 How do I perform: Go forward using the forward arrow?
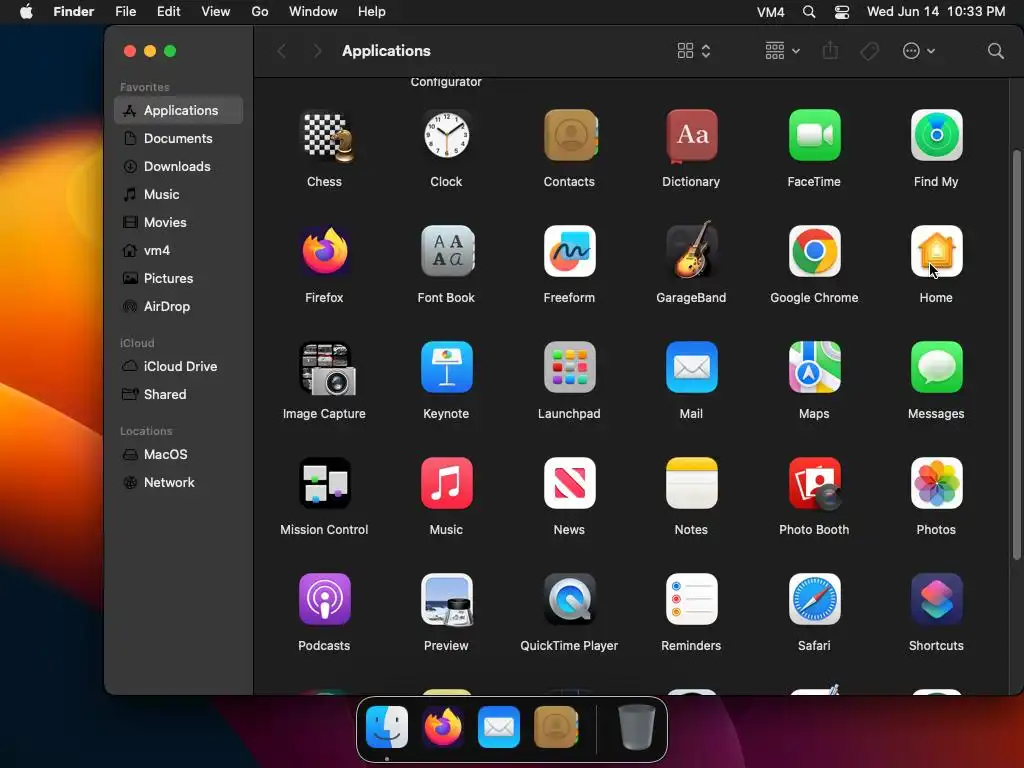click(x=317, y=51)
